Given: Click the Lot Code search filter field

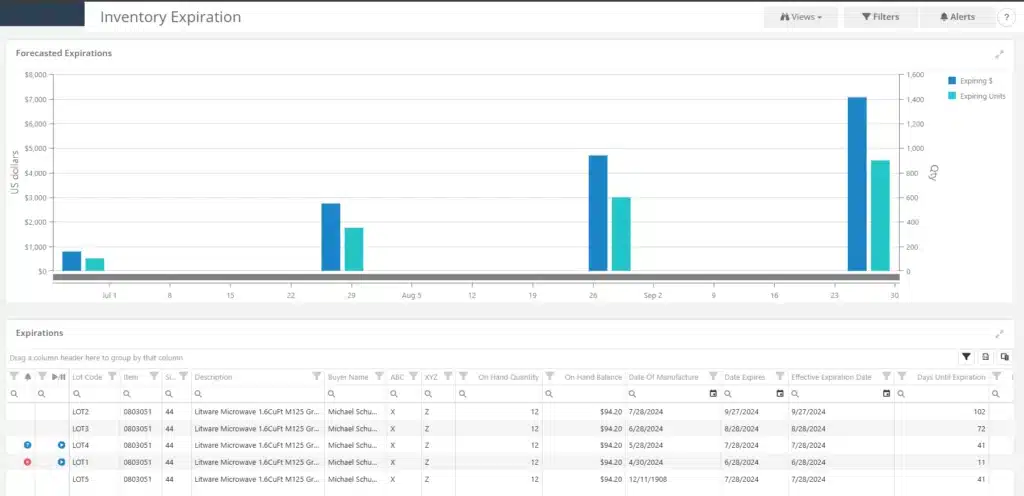Looking at the screenshot, I should pos(95,394).
